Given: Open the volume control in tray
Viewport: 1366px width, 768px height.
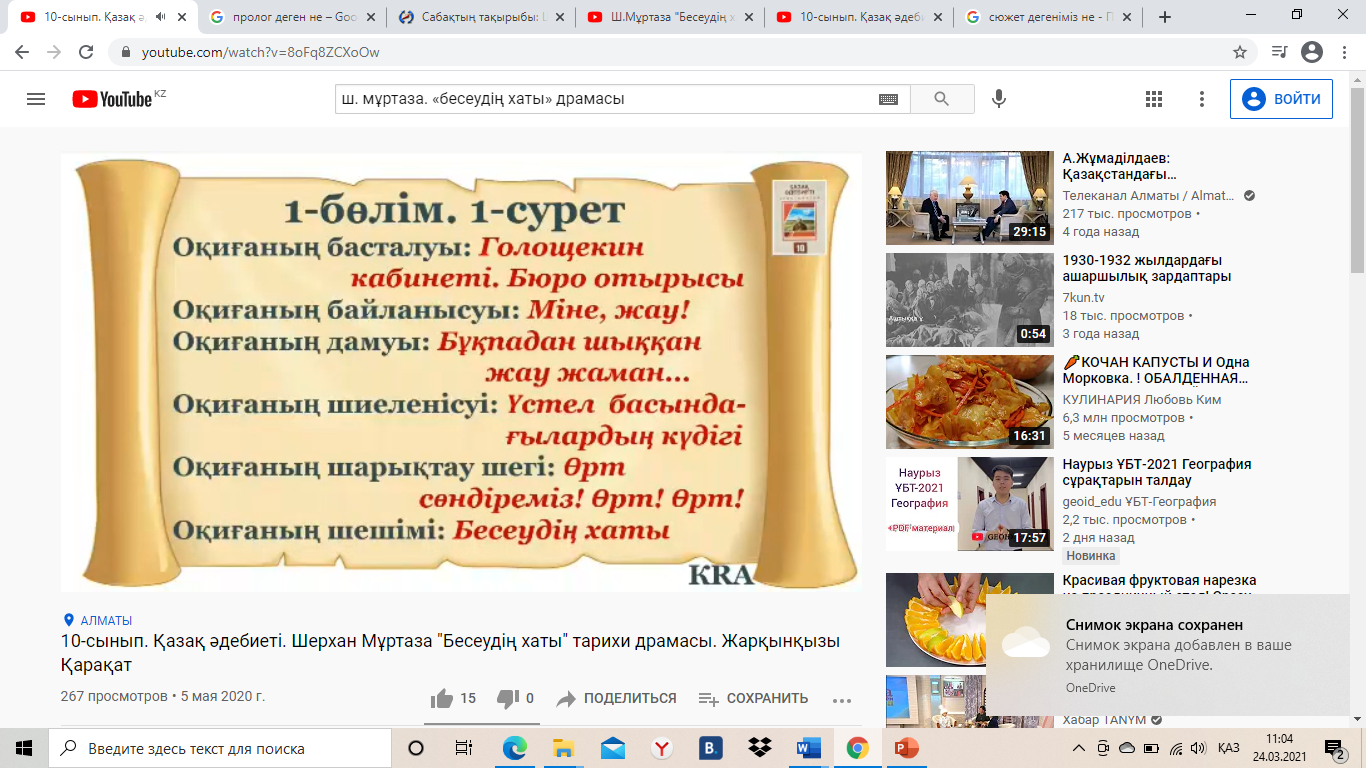Looking at the screenshot, I should 1198,748.
